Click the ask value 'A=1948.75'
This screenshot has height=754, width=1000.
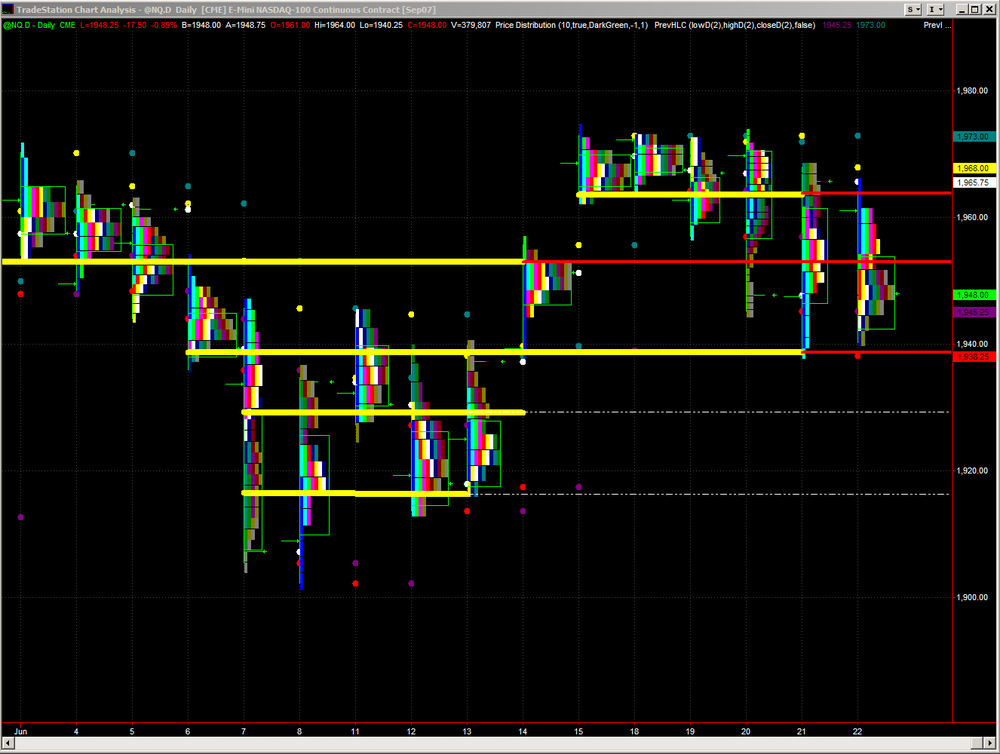[245, 26]
